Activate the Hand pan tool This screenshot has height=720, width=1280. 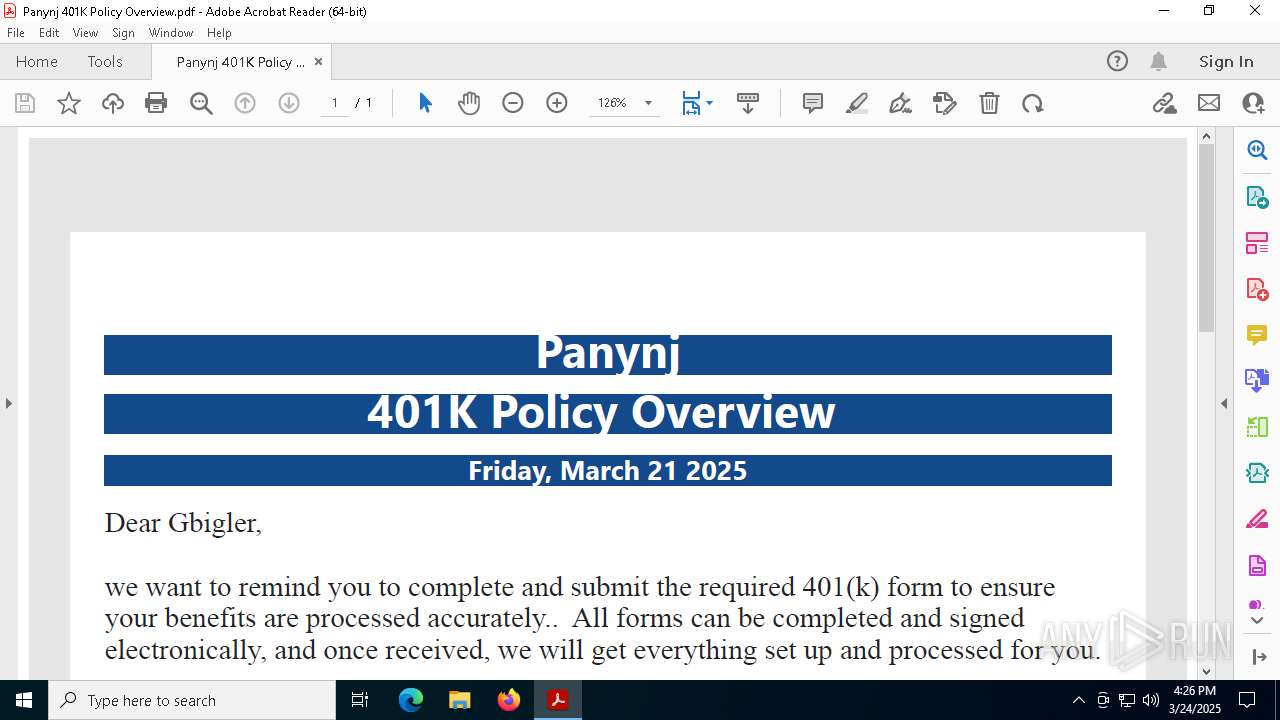tap(469, 103)
